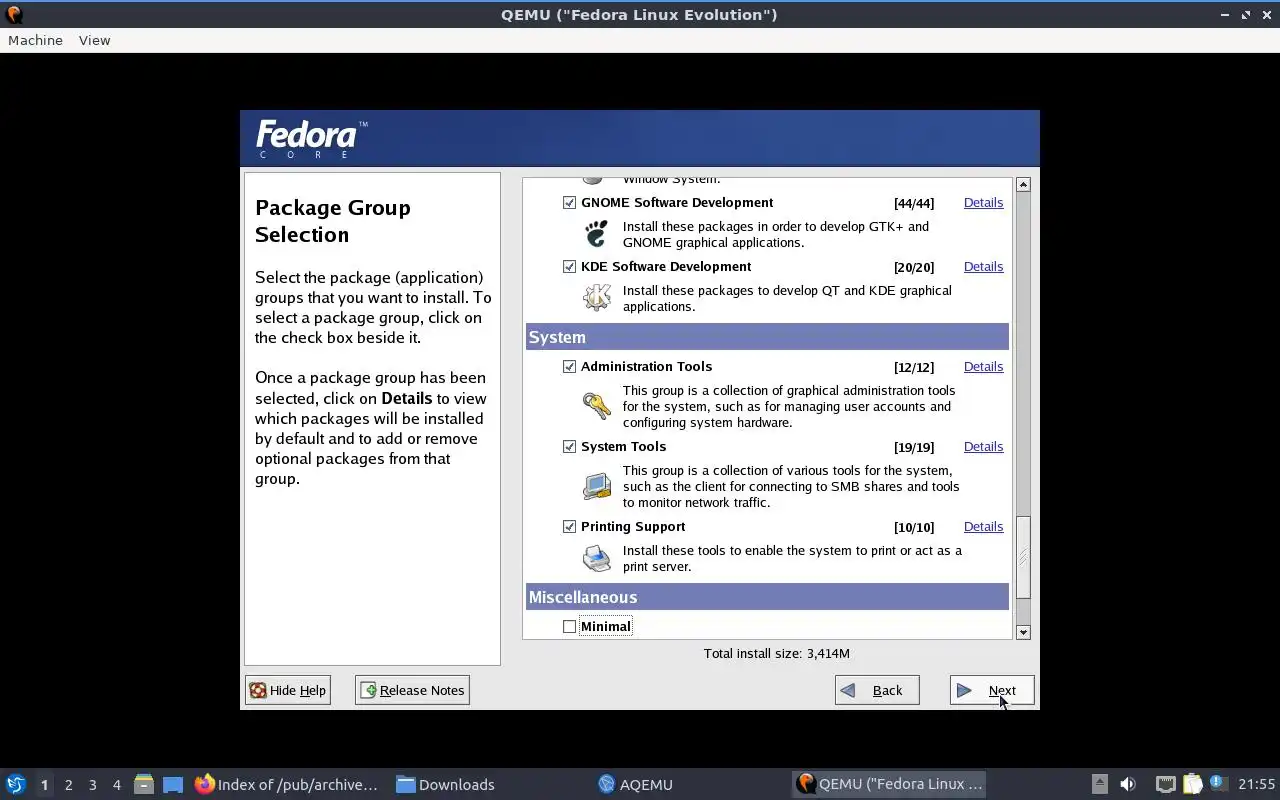Click the Hide Help button
This screenshot has height=800, width=1280.
pyautogui.click(x=288, y=690)
